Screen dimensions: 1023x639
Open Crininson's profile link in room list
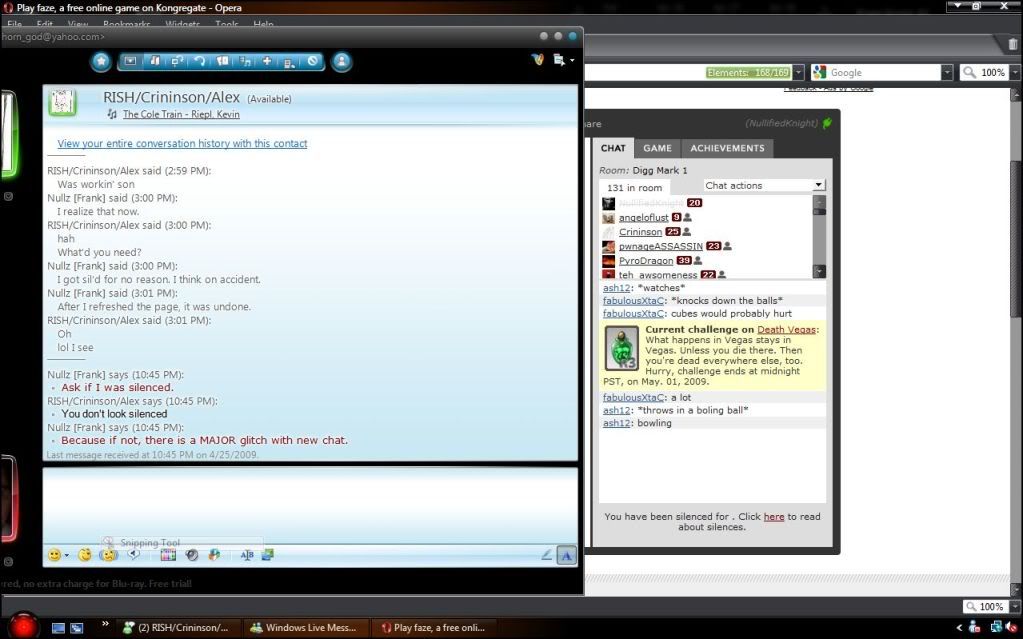point(640,232)
